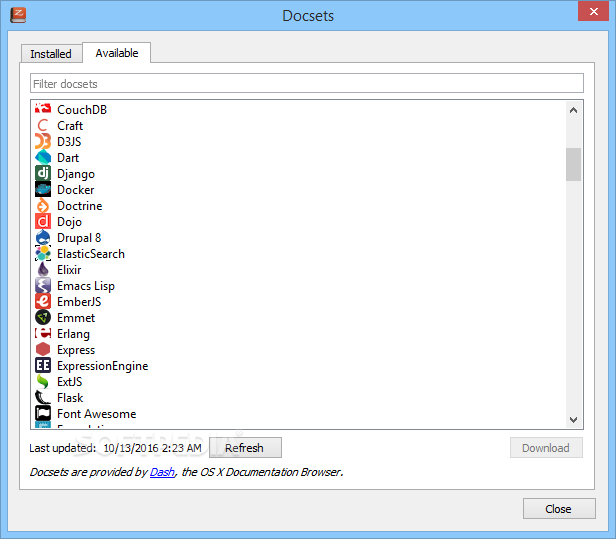Select the Doctrine docset name

80,205
